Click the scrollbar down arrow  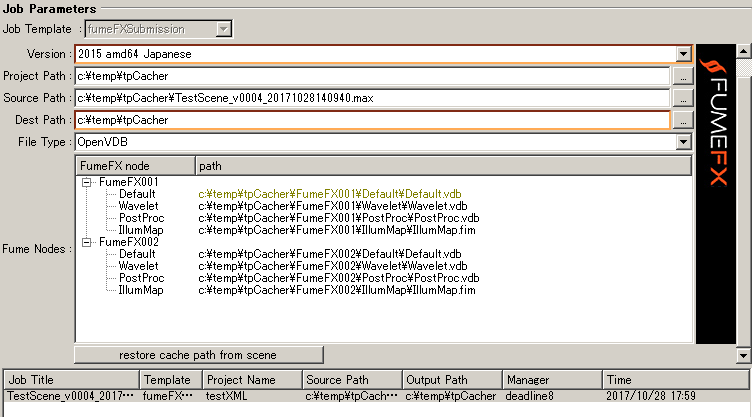coord(743,356)
